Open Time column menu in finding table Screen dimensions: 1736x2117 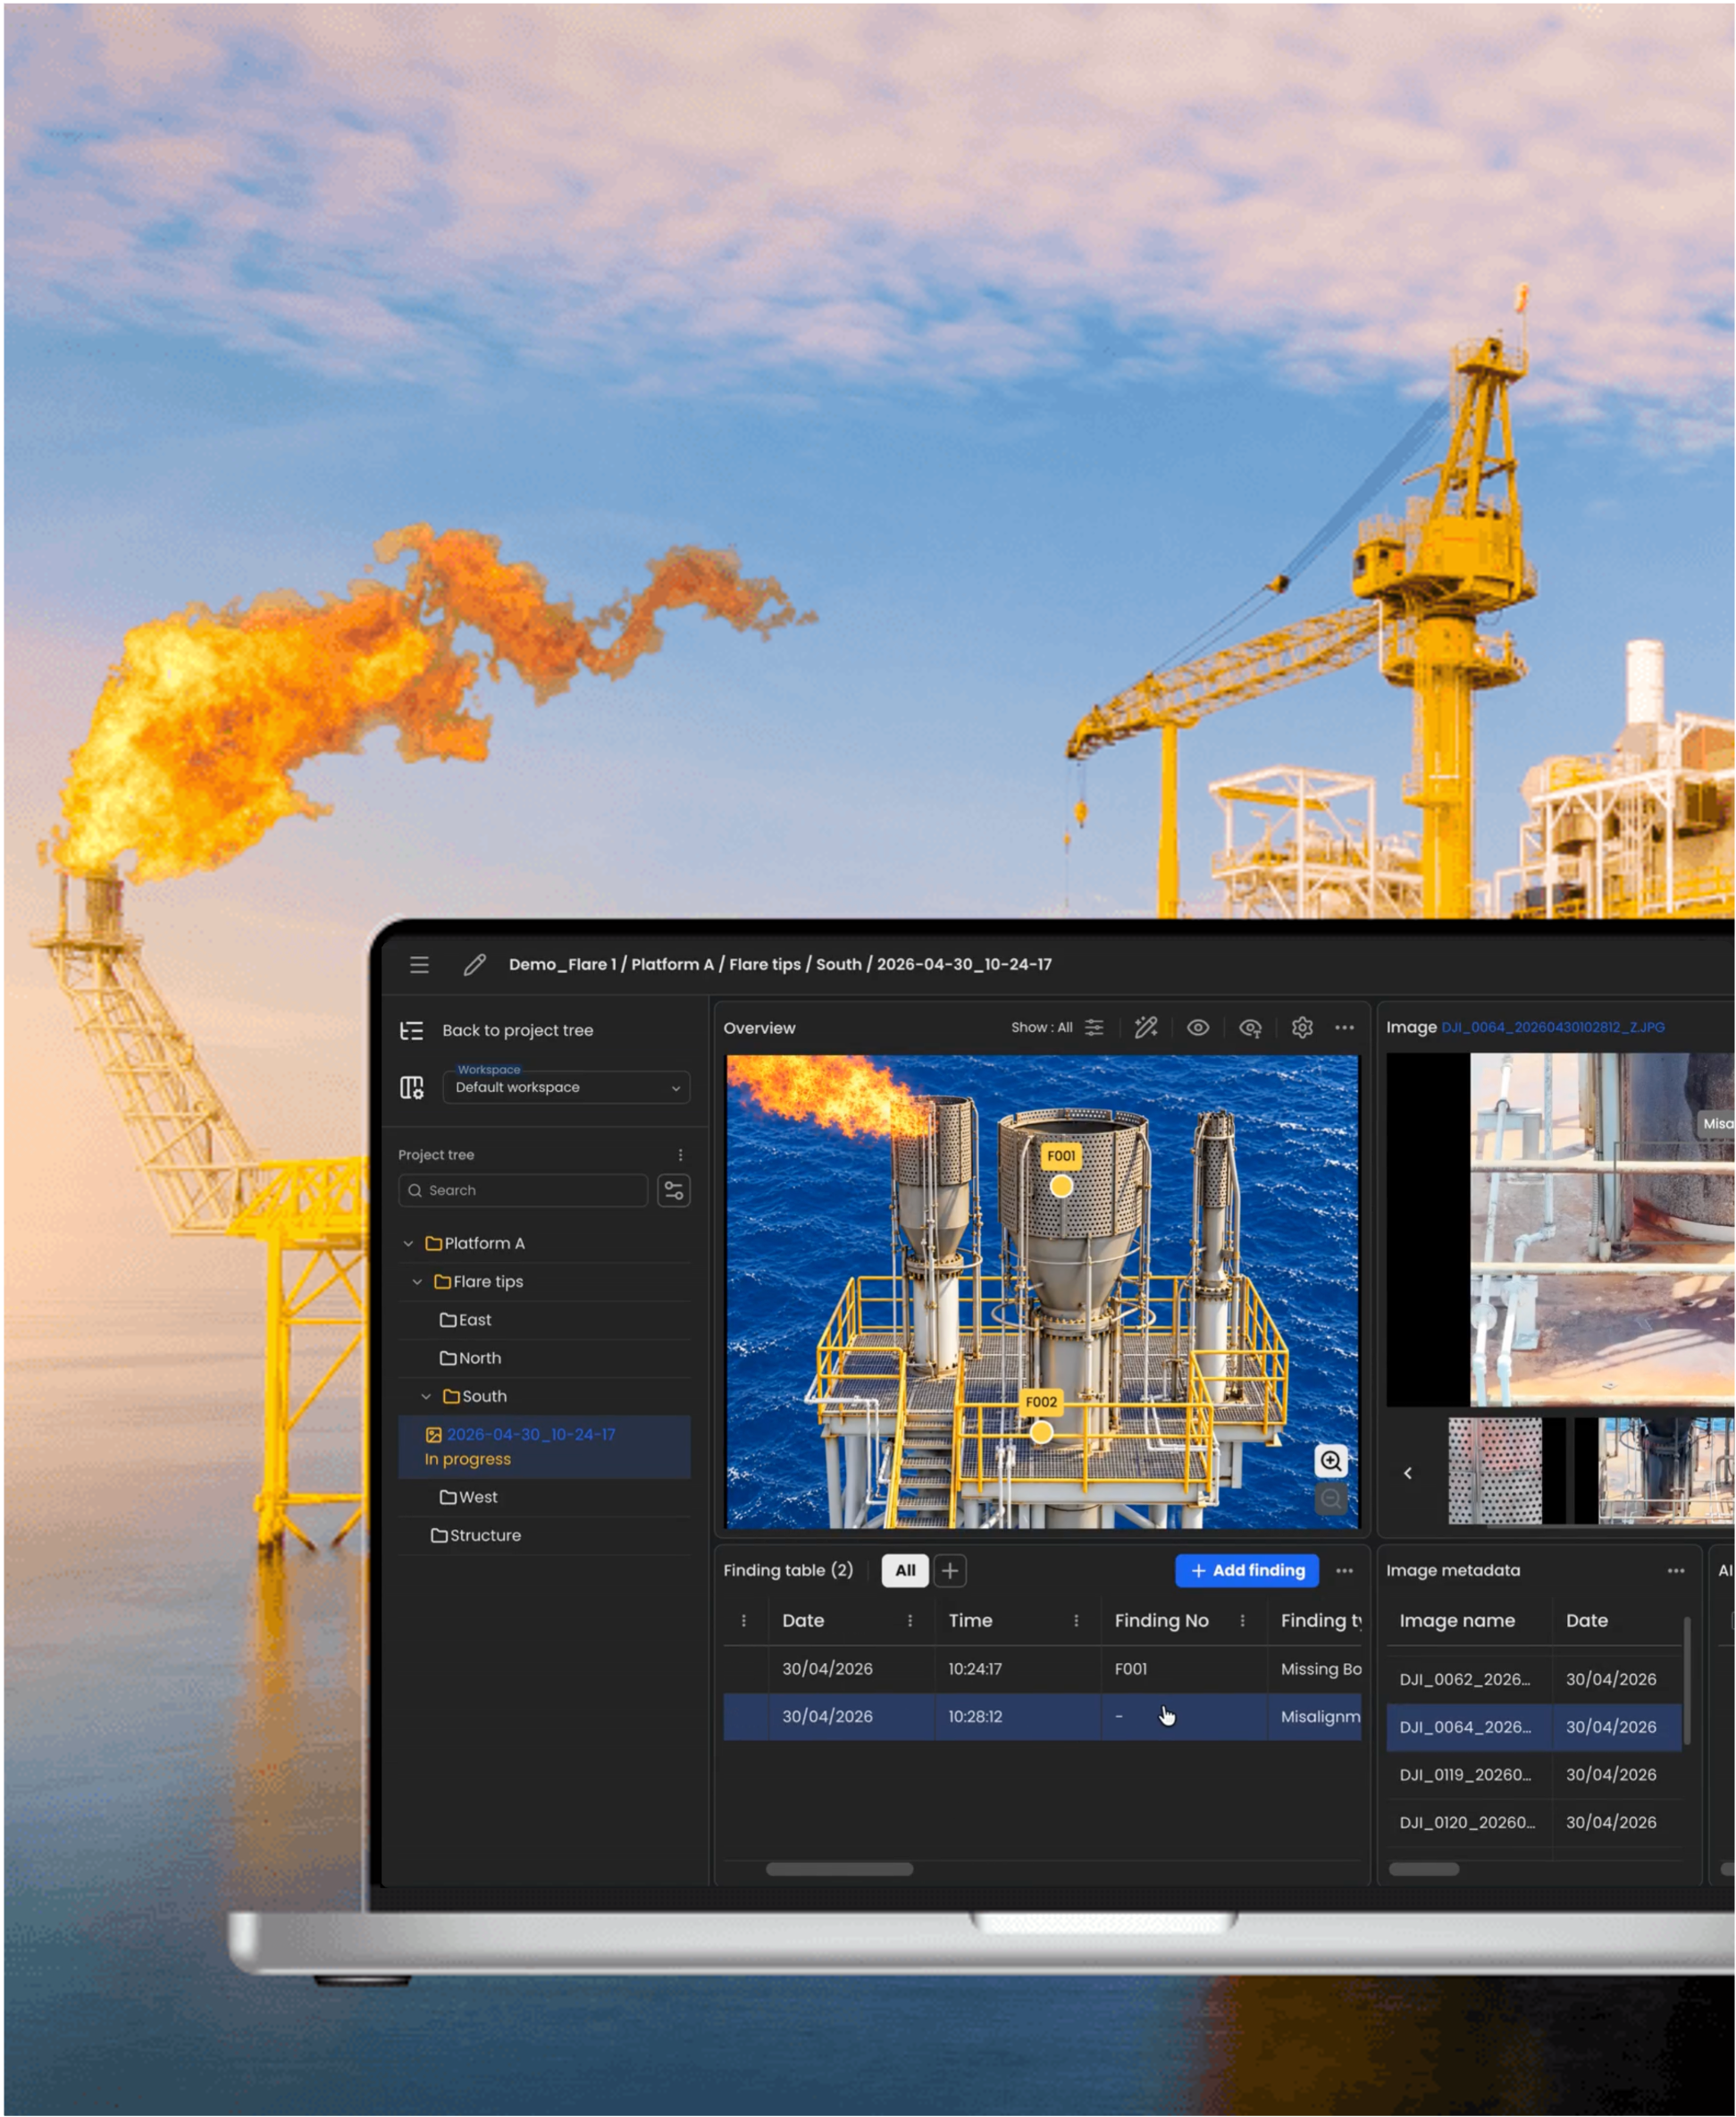click(x=1076, y=1621)
